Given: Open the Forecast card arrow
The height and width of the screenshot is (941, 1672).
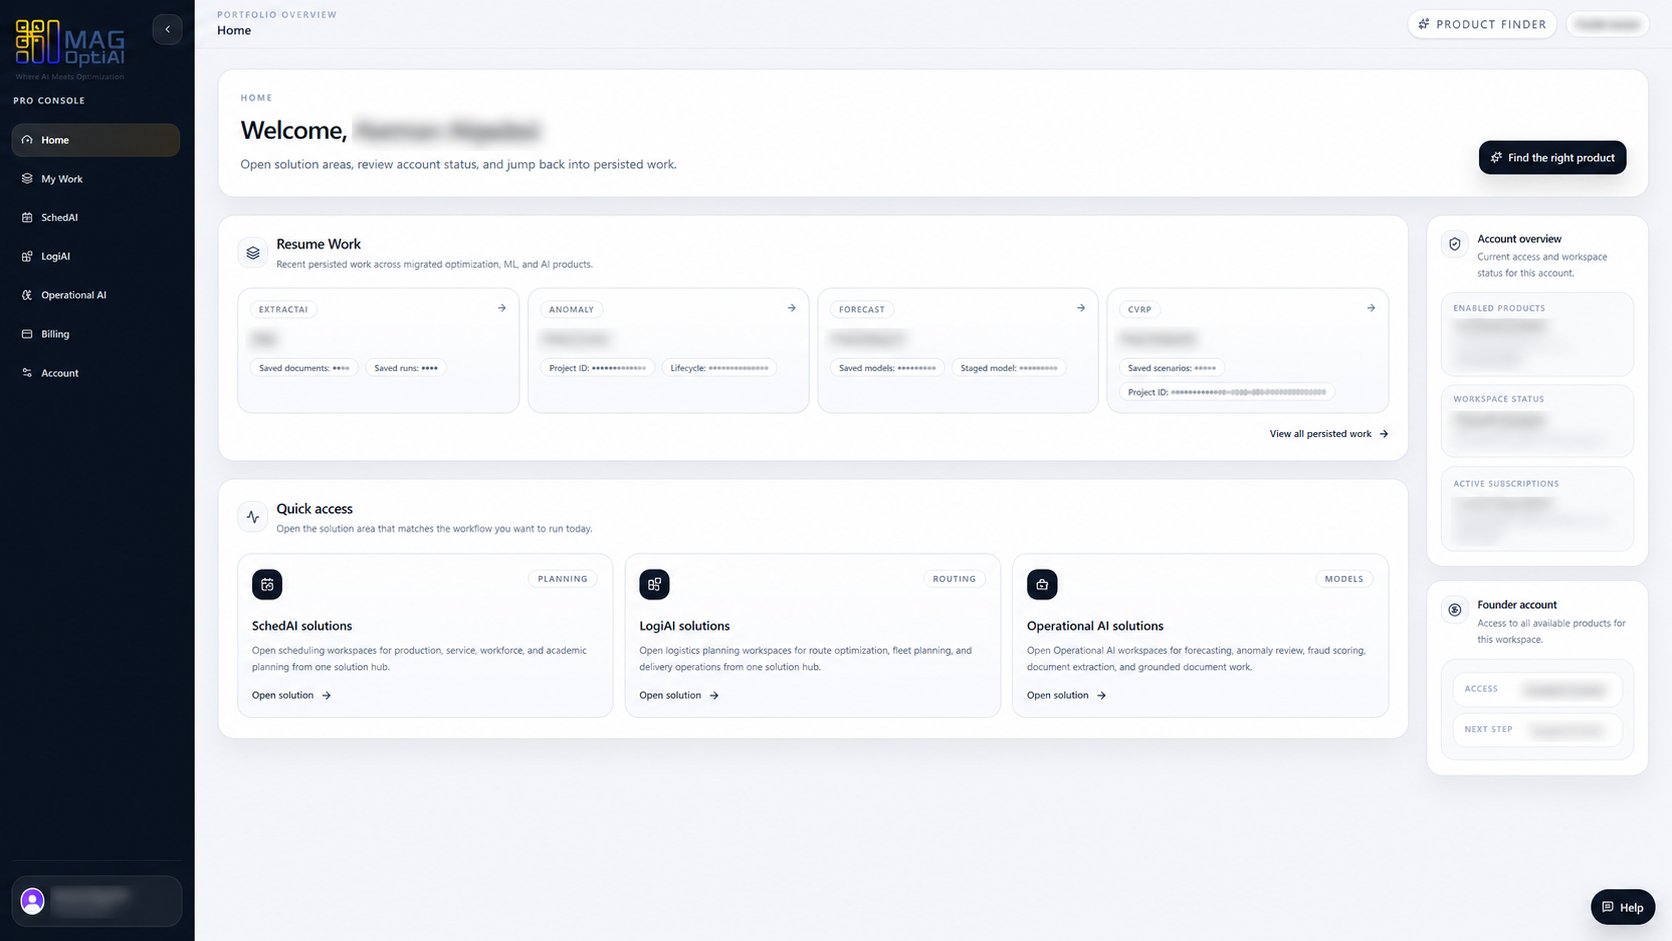Looking at the screenshot, I should pos(1081,308).
